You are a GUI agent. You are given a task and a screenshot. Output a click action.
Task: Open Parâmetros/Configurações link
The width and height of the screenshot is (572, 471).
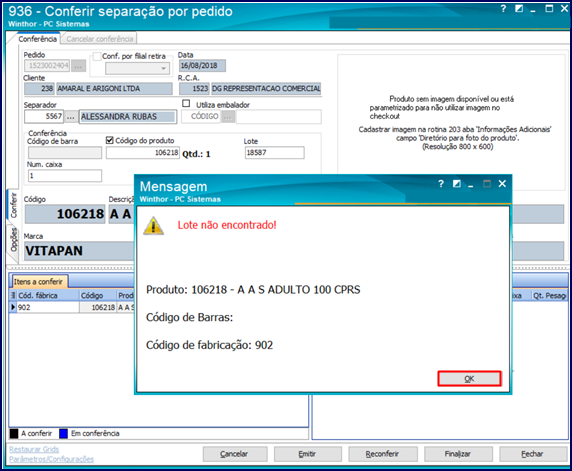click(51, 459)
